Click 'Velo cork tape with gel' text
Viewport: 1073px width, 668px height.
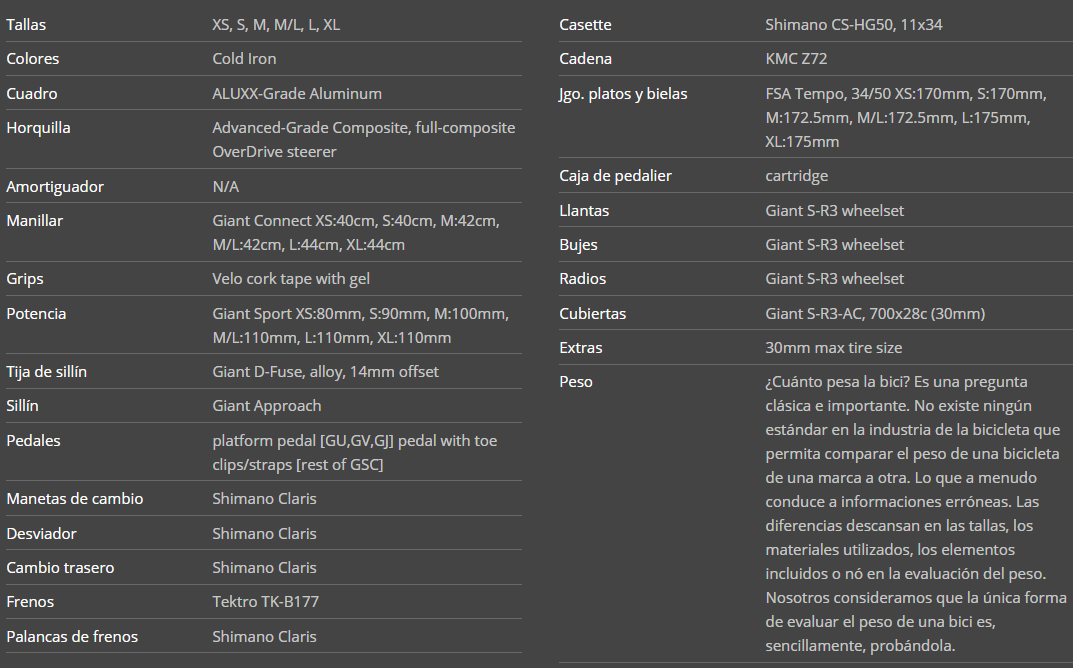(x=291, y=279)
